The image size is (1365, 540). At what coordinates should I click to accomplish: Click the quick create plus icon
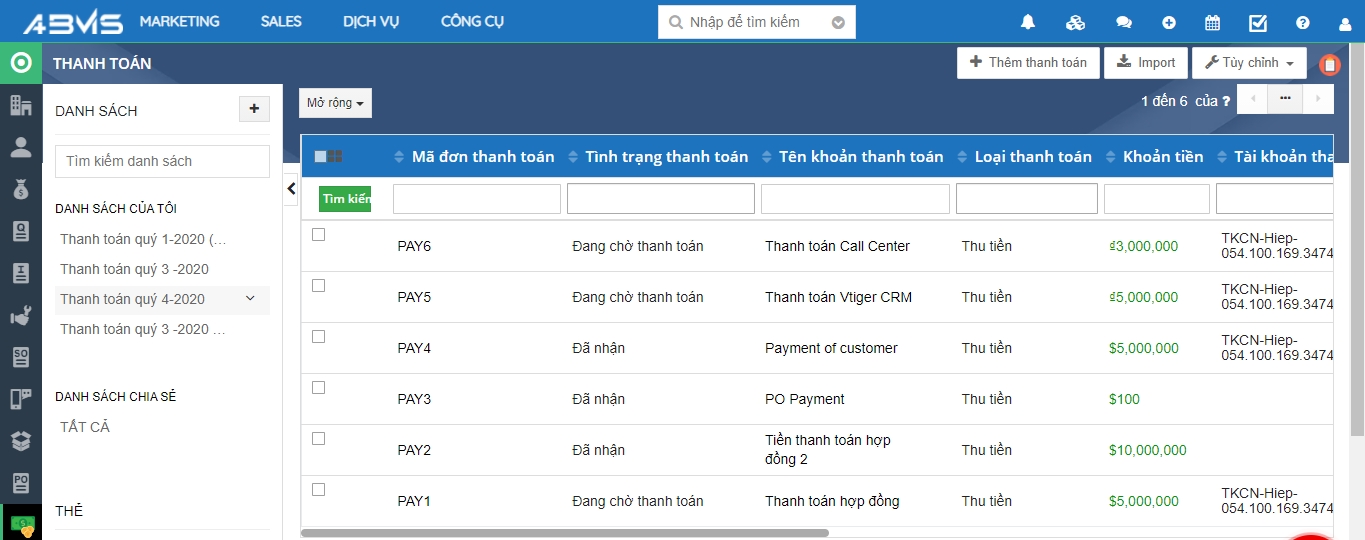coord(1169,22)
